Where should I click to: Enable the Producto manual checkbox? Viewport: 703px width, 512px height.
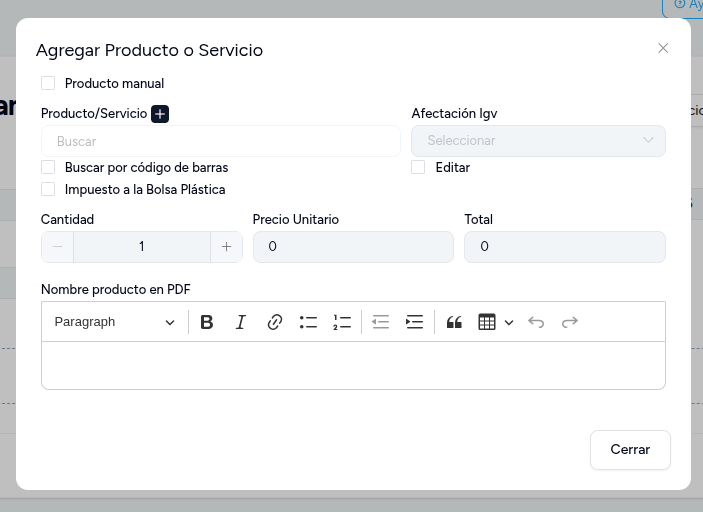pyautogui.click(x=48, y=83)
